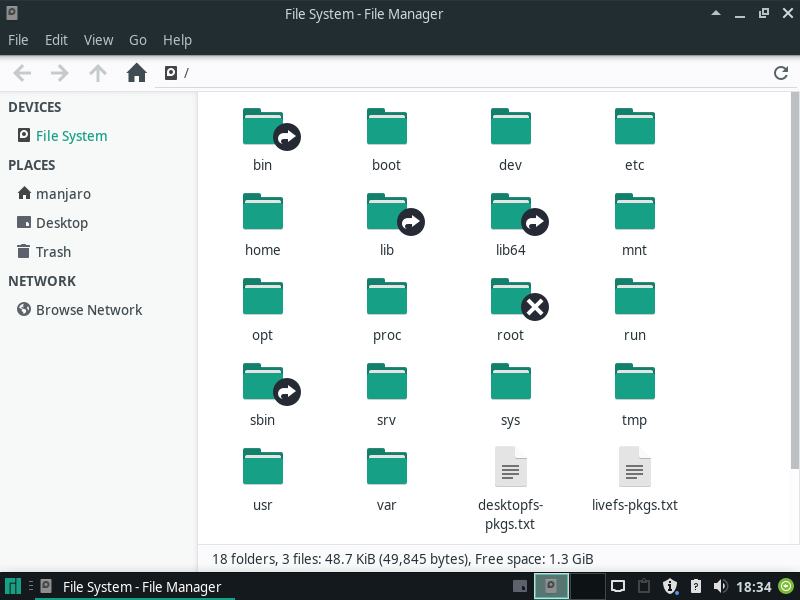Click the 18:34 clock
This screenshot has width=800, height=600.
[754, 587]
